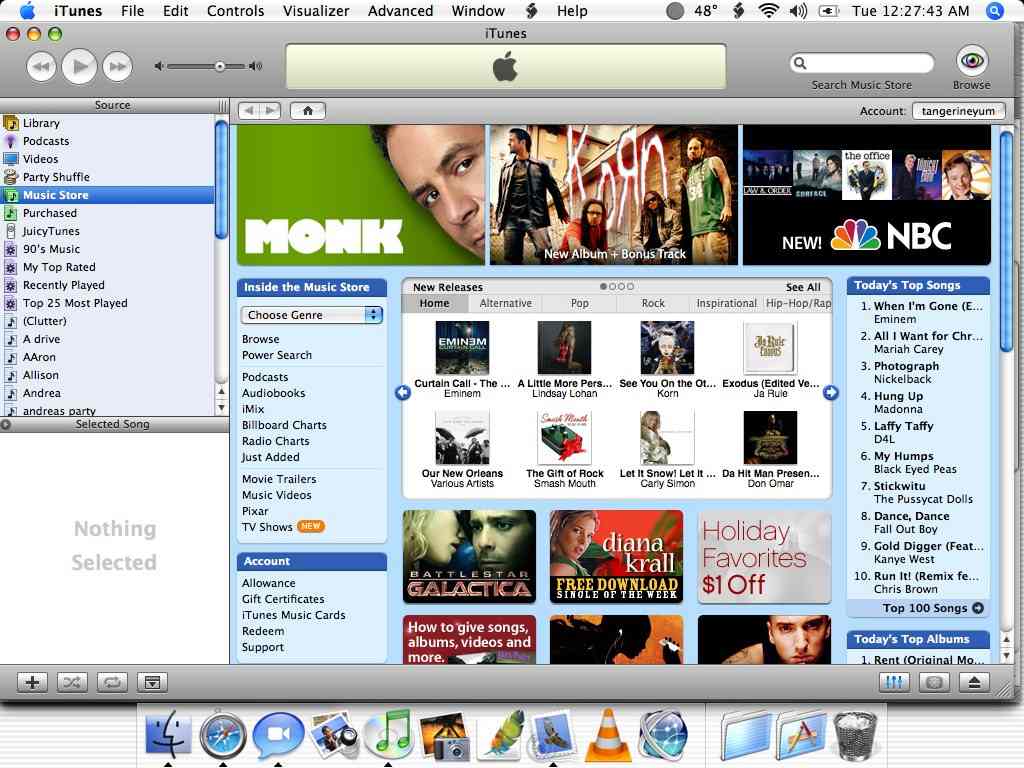
Task: Switch to the Inspirational tab
Action: pos(726,303)
